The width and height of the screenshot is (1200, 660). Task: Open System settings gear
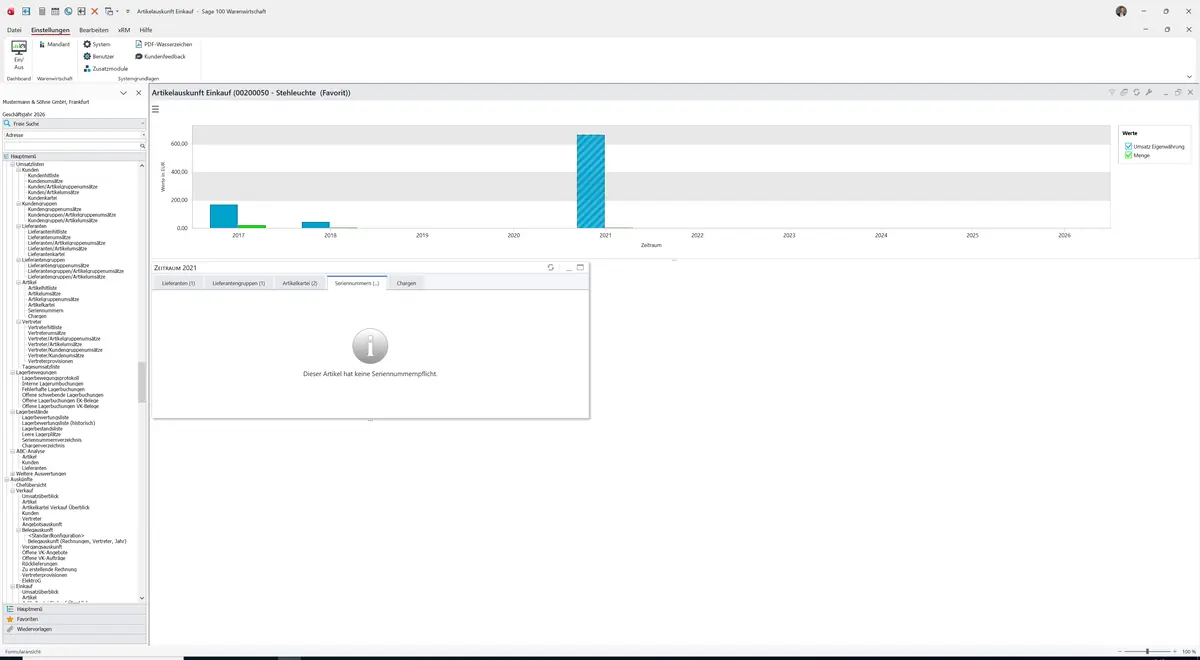coord(97,44)
